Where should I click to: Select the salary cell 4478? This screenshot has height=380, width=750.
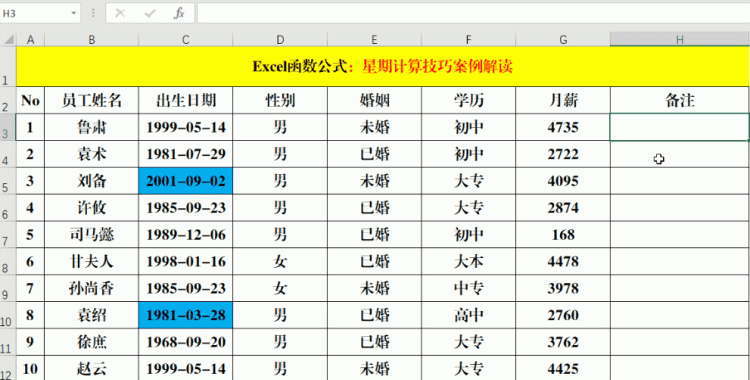coord(563,261)
